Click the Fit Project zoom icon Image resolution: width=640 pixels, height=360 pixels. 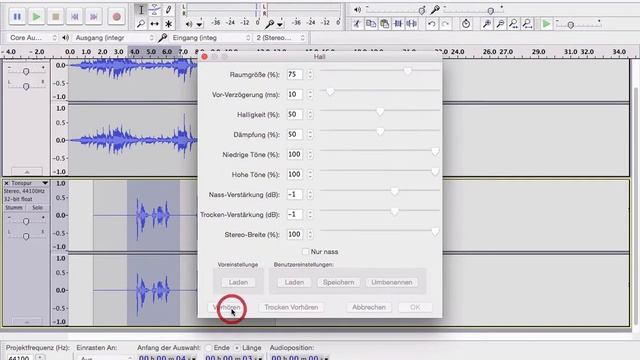527,24
